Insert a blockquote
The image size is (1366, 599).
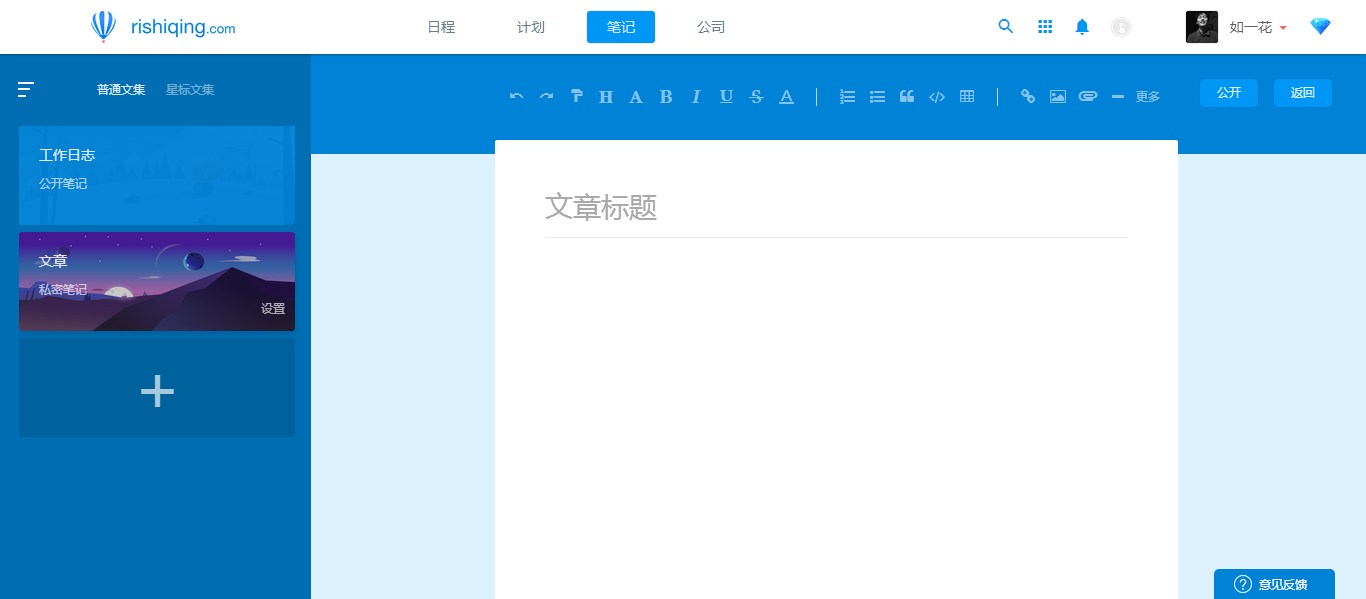[907, 95]
